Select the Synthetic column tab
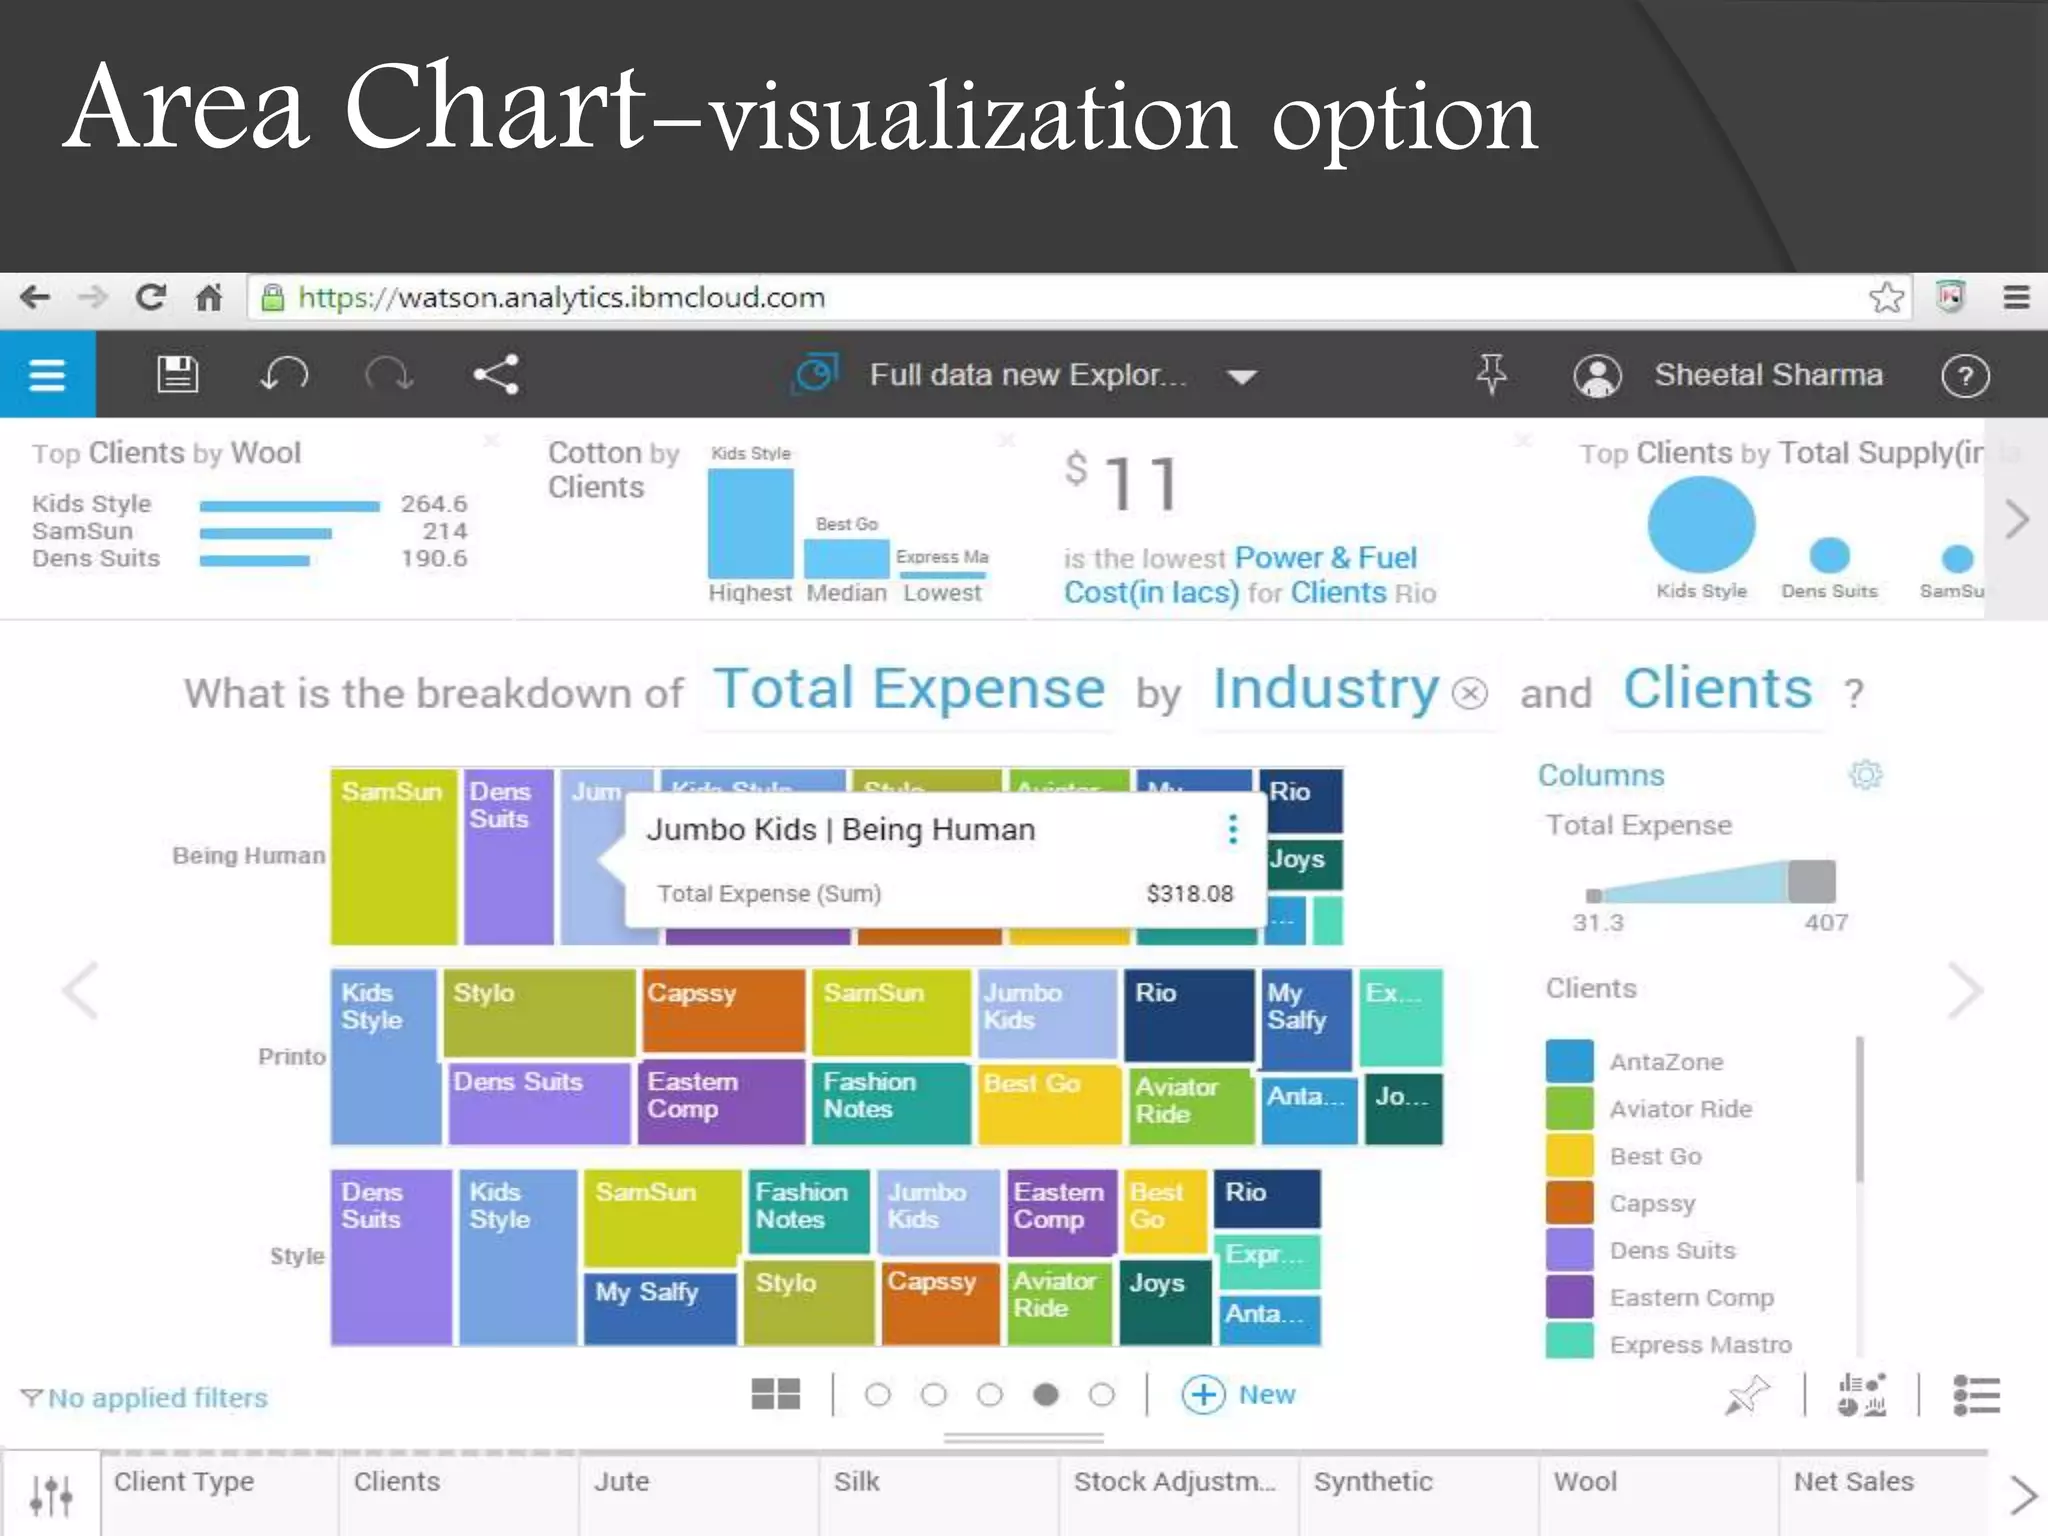 tap(1419, 1494)
